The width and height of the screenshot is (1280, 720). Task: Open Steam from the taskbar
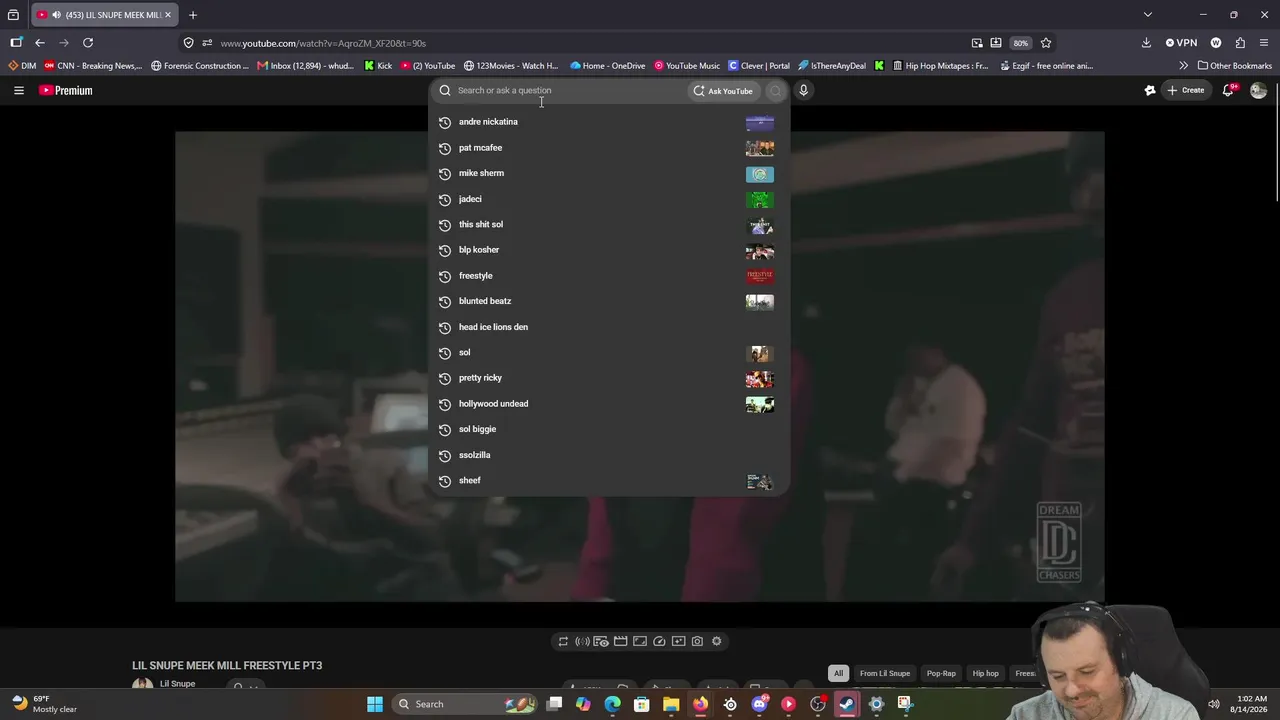846,704
